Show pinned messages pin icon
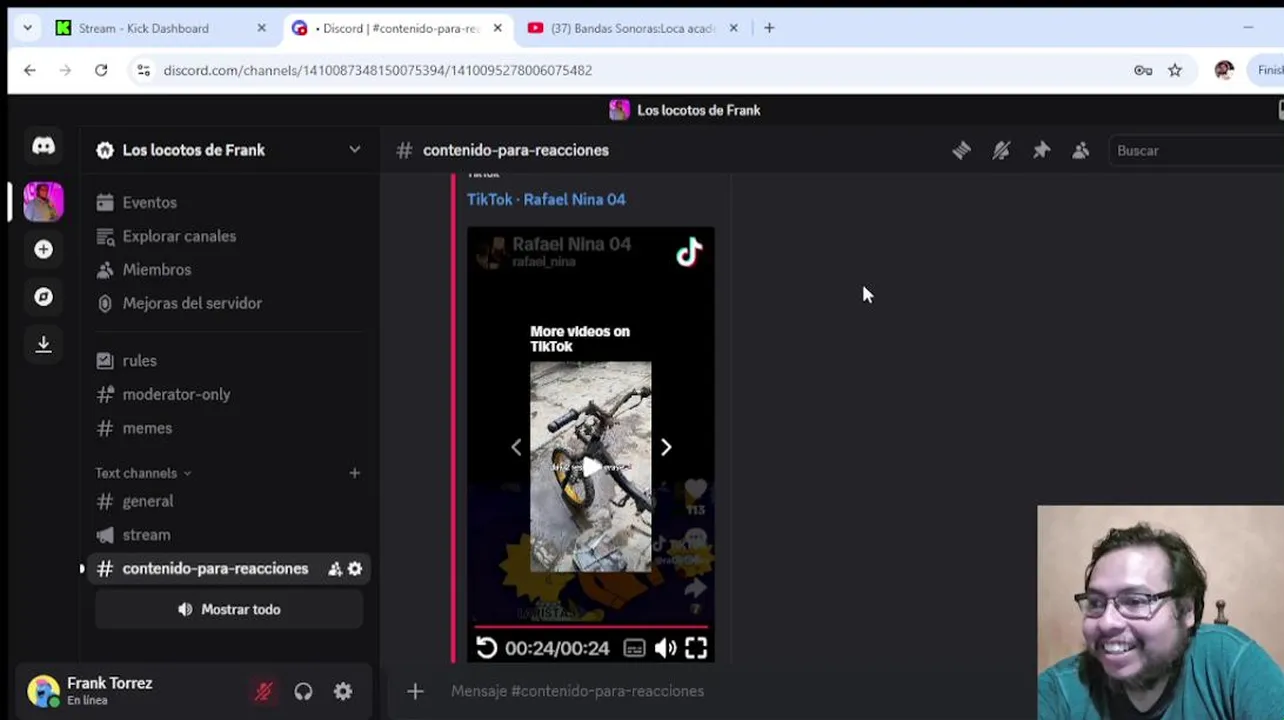Image resolution: width=1284 pixels, height=720 pixels. (x=1041, y=150)
